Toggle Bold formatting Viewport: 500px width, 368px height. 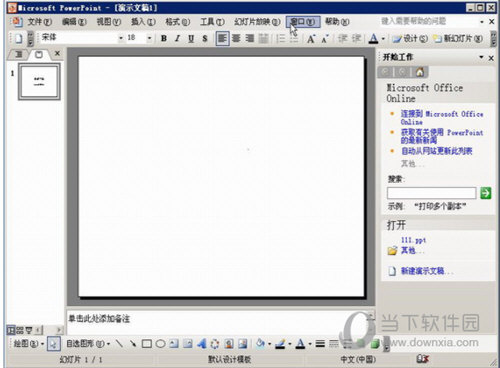[x=164, y=39]
